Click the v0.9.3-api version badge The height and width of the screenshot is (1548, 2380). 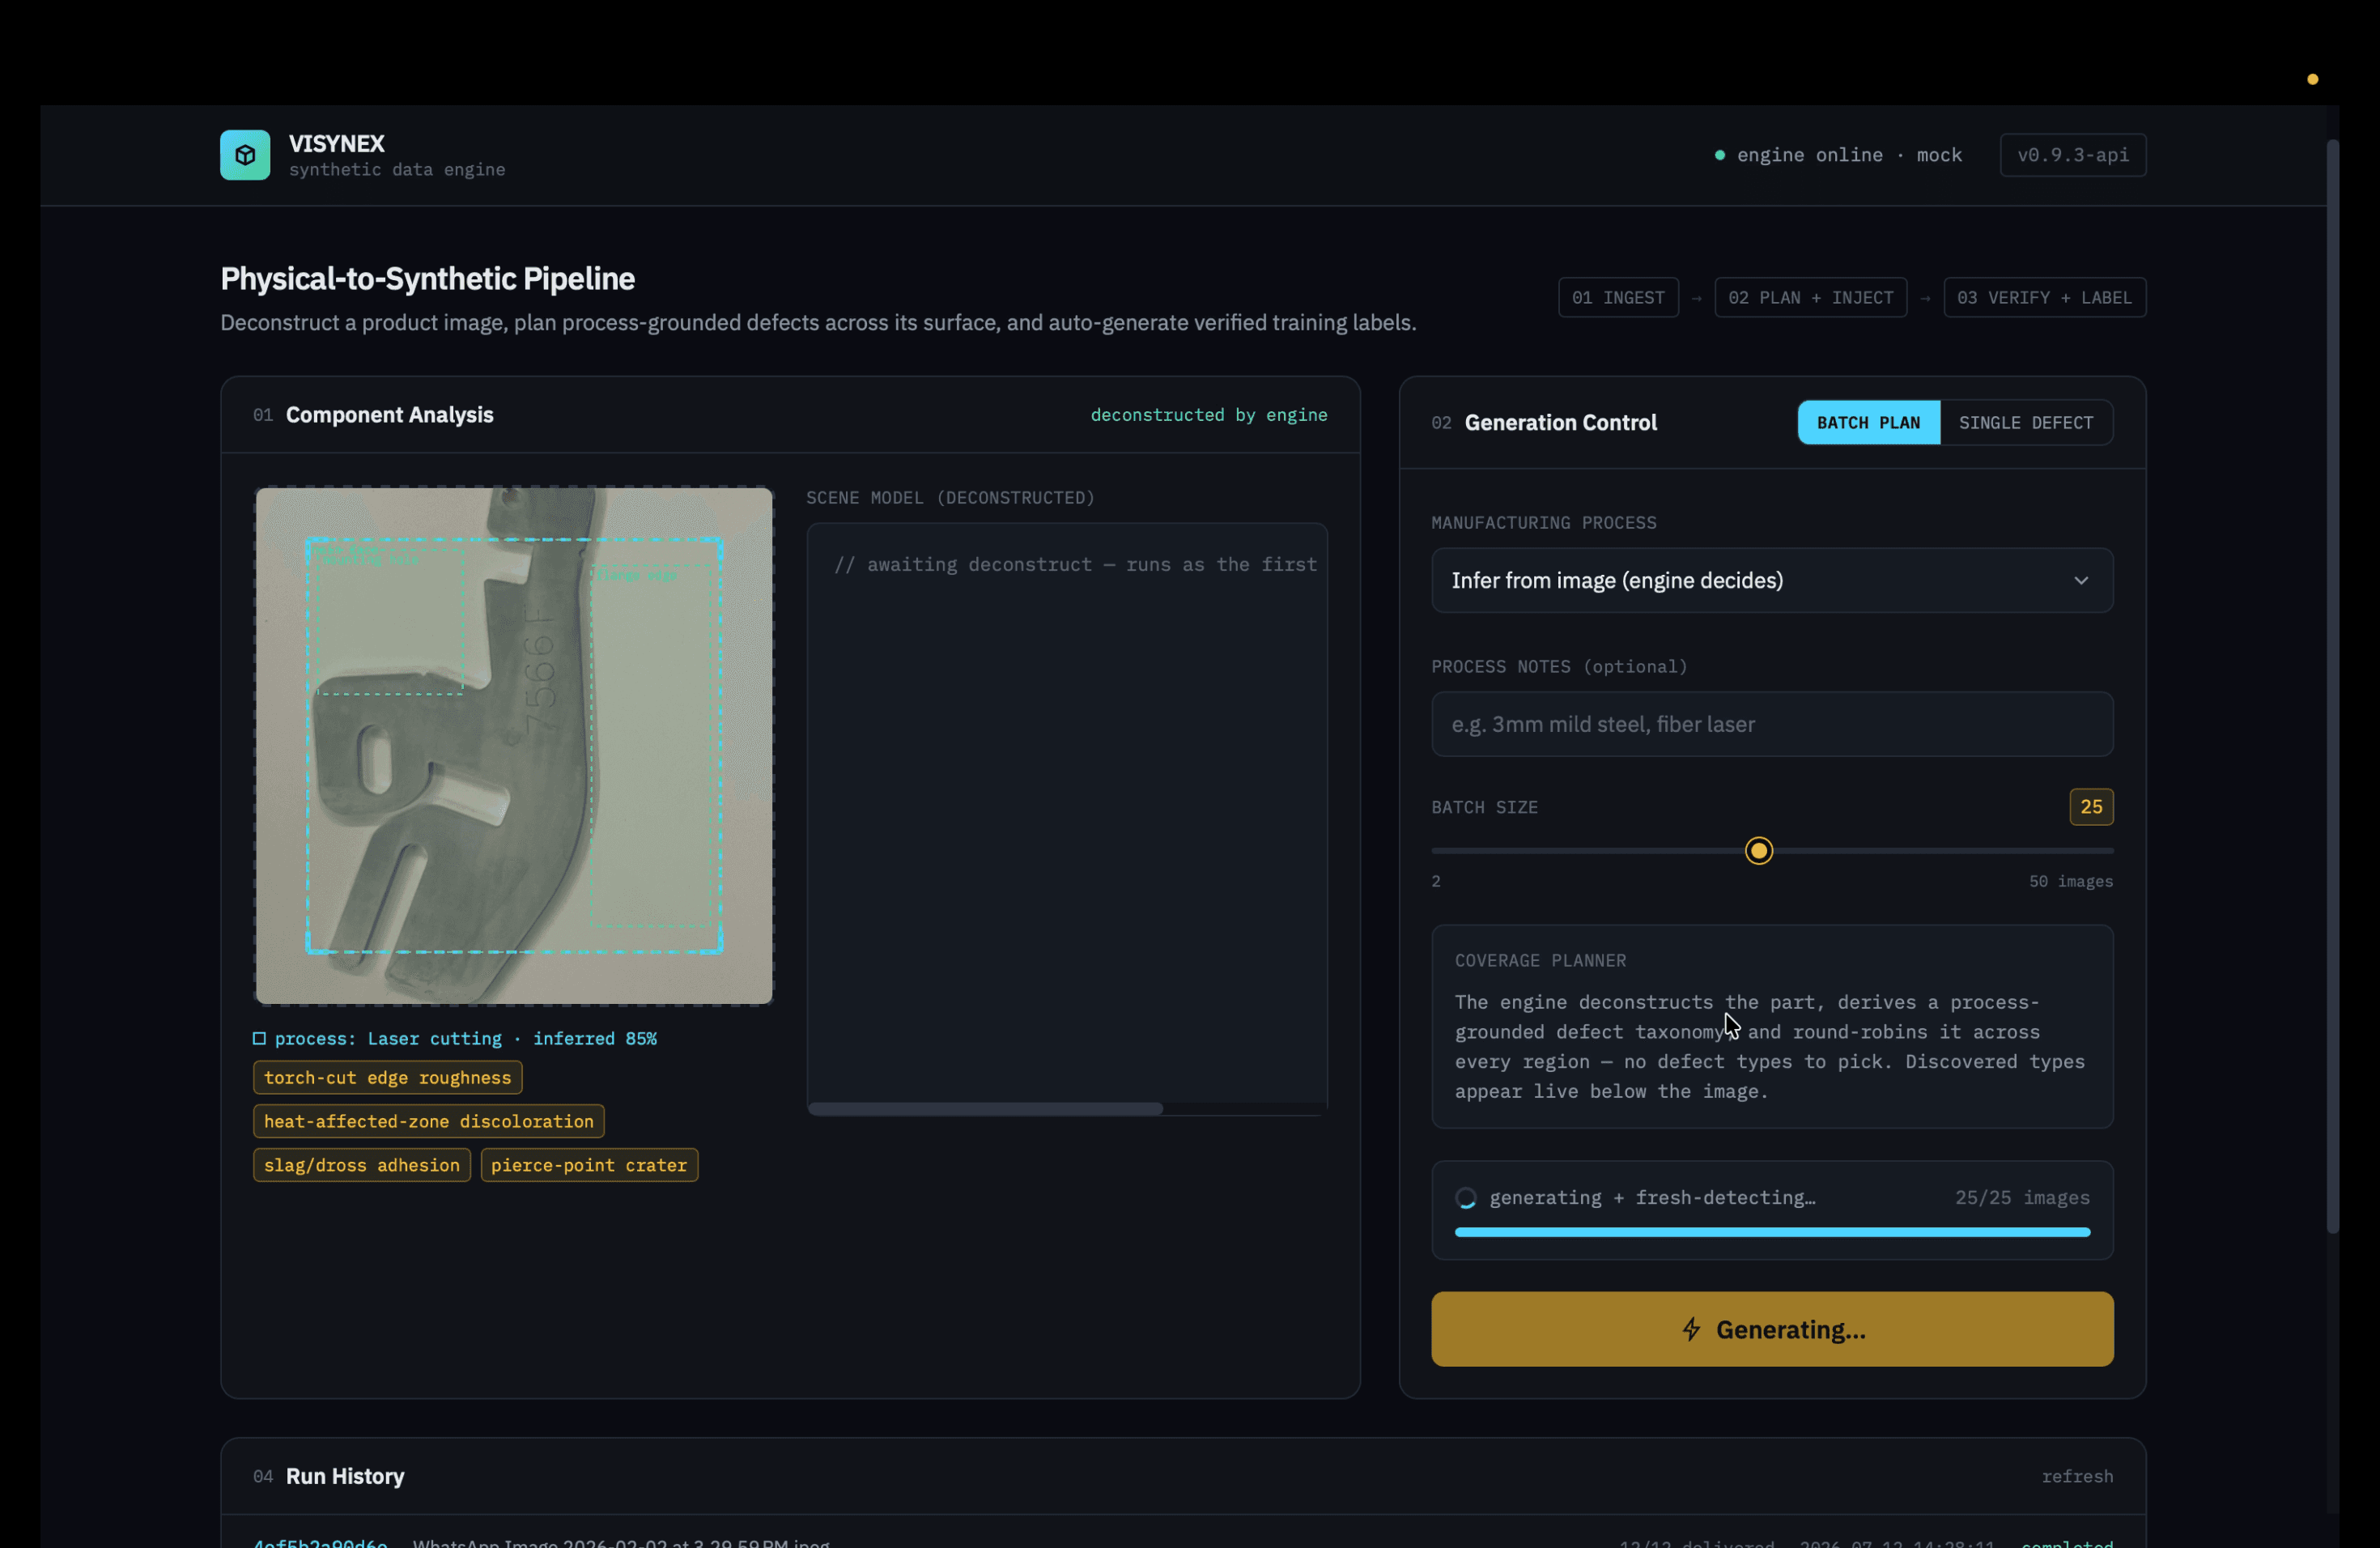[x=2072, y=155]
